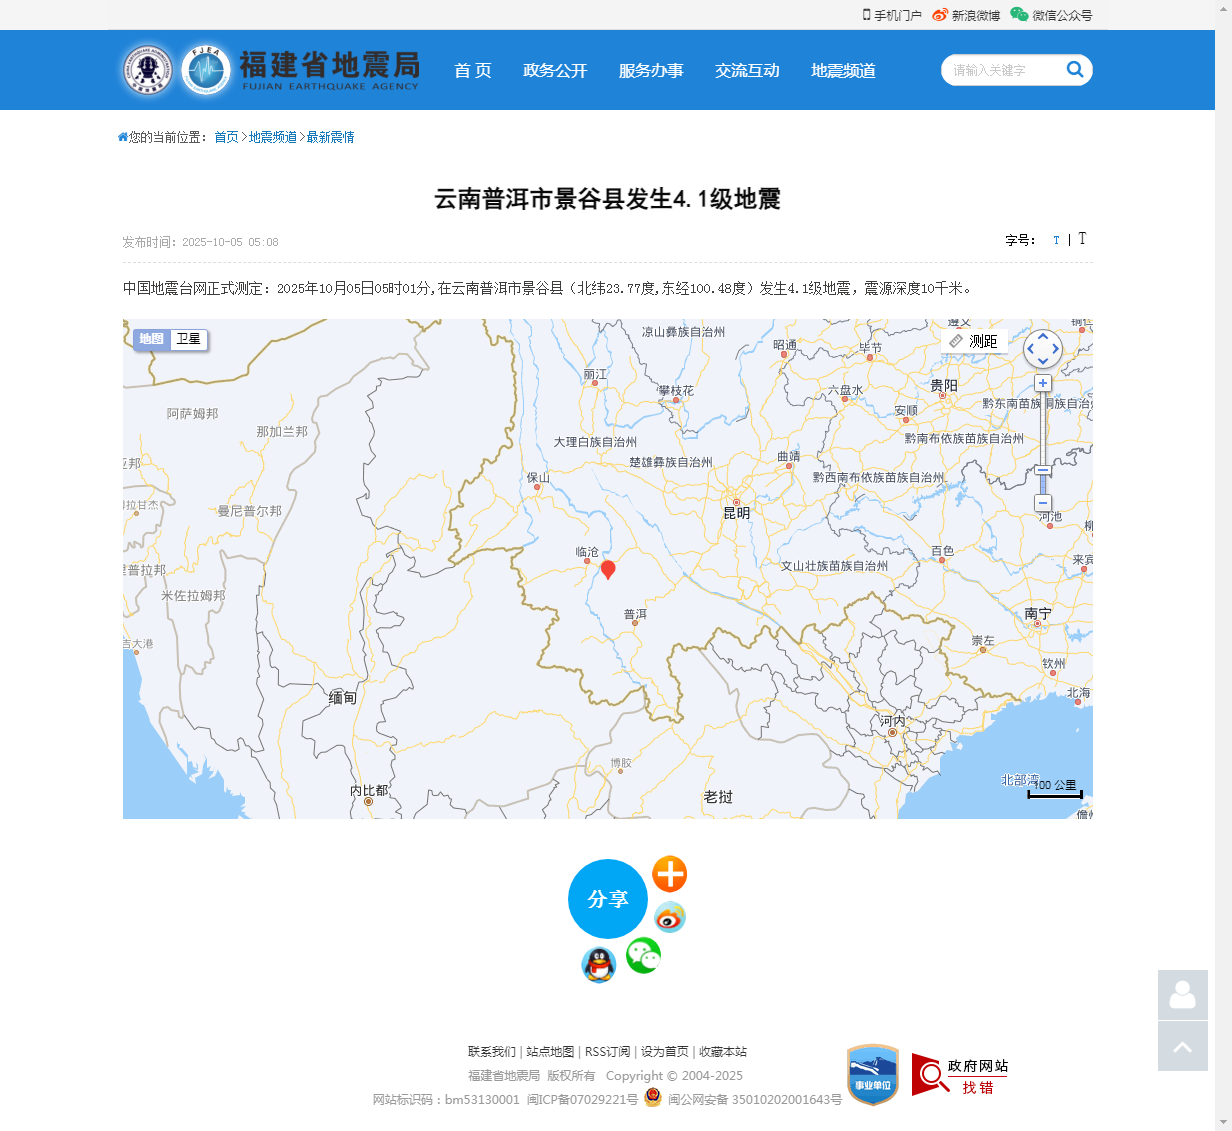Open the 联系我们 footer link
The height and width of the screenshot is (1131, 1232).
pos(492,1052)
